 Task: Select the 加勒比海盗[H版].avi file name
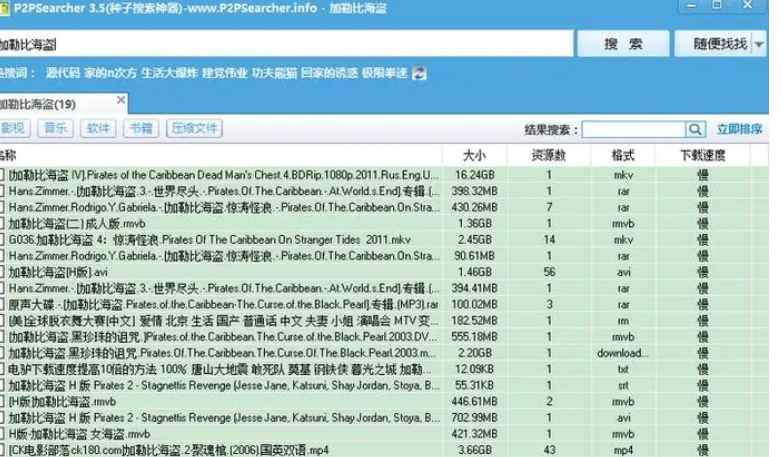(58, 272)
